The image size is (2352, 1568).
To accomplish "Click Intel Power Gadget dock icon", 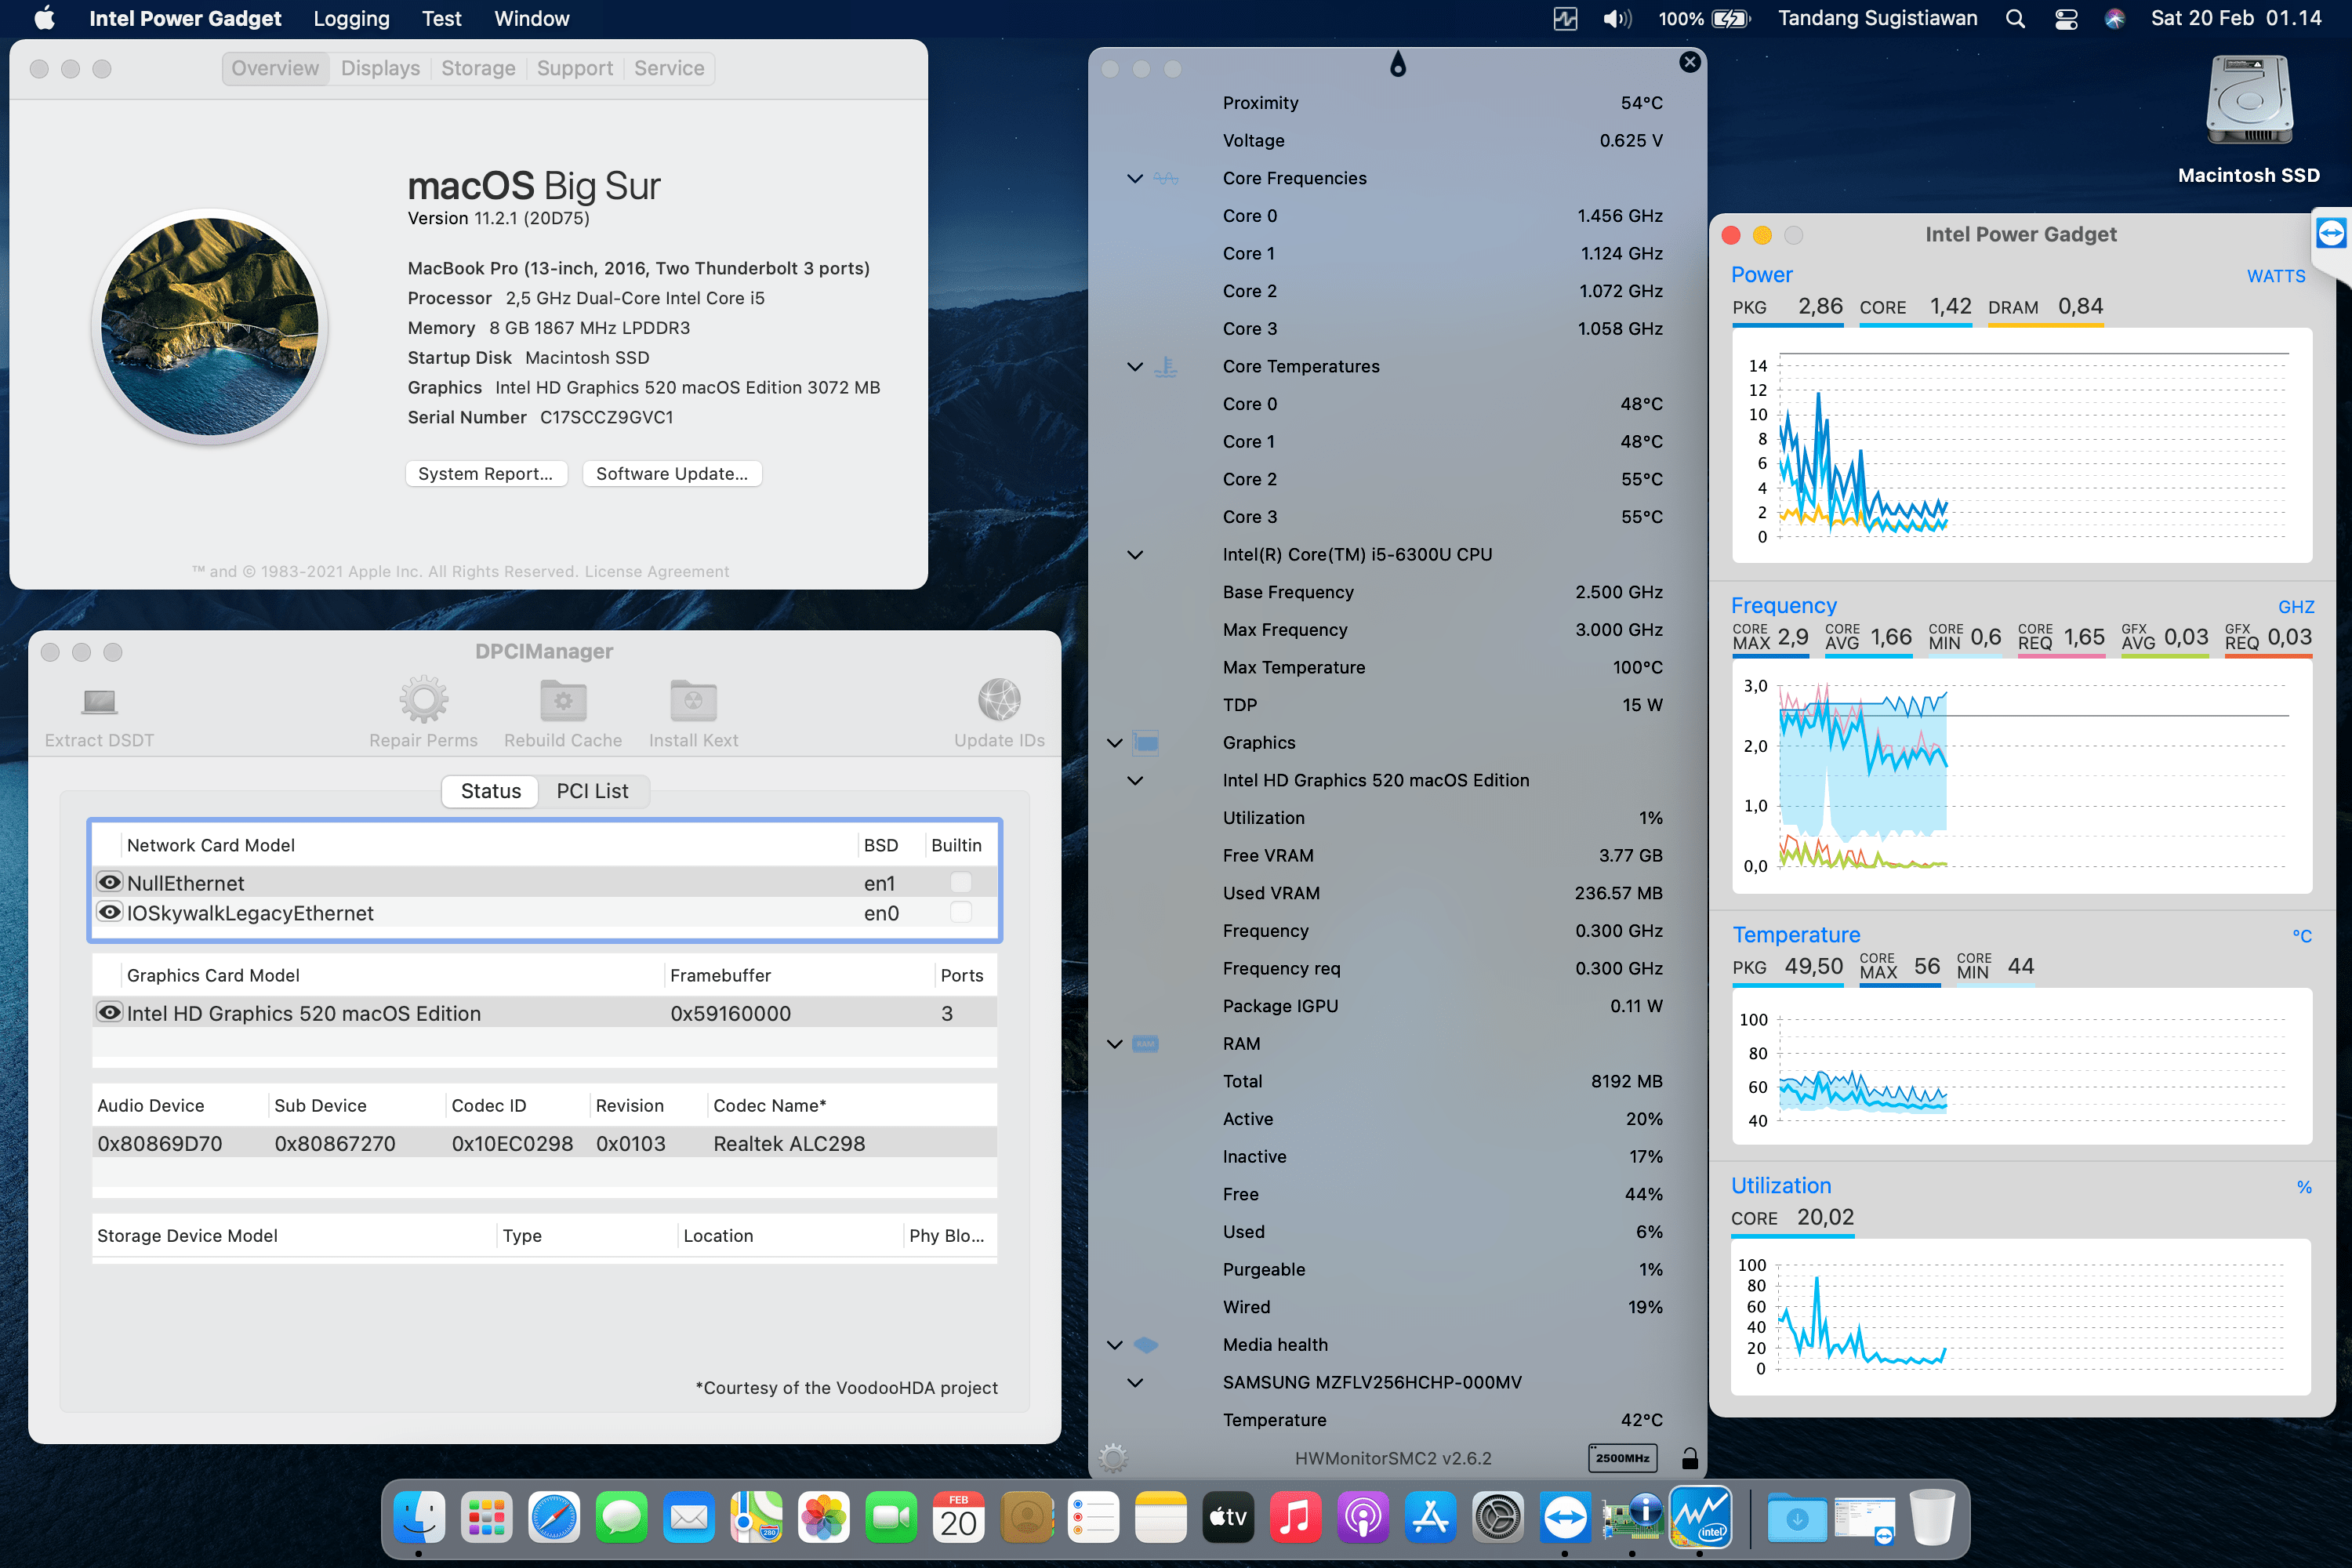I will [1700, 1518].
